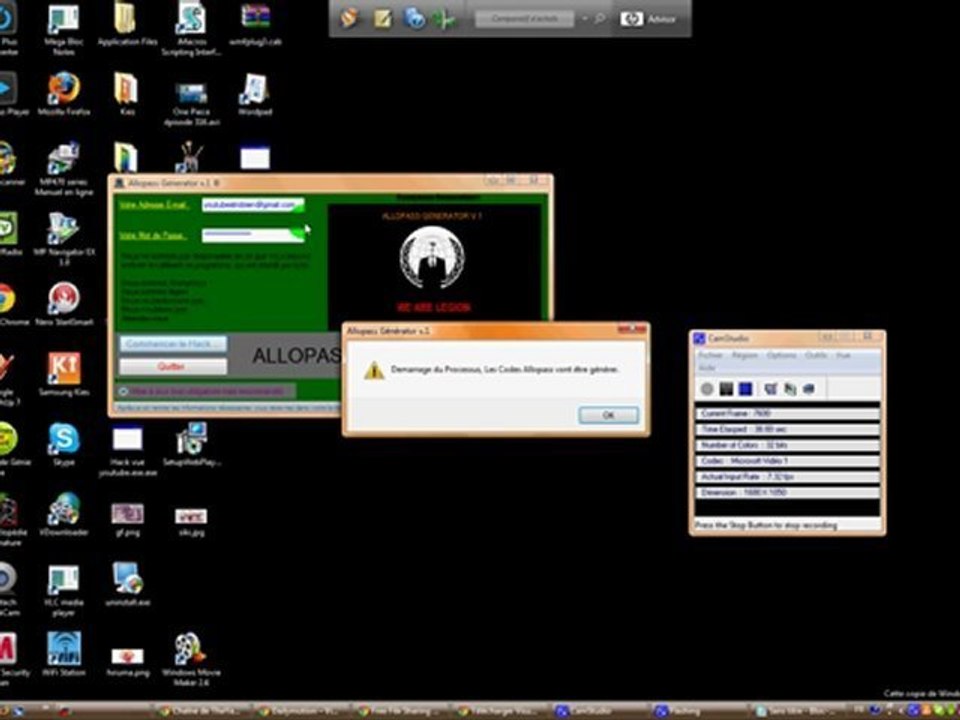Click the Anonymous logo image in Allopass Generator
Image resolution: width=960 pixels, height=720 pixels.
coord(432,257)
